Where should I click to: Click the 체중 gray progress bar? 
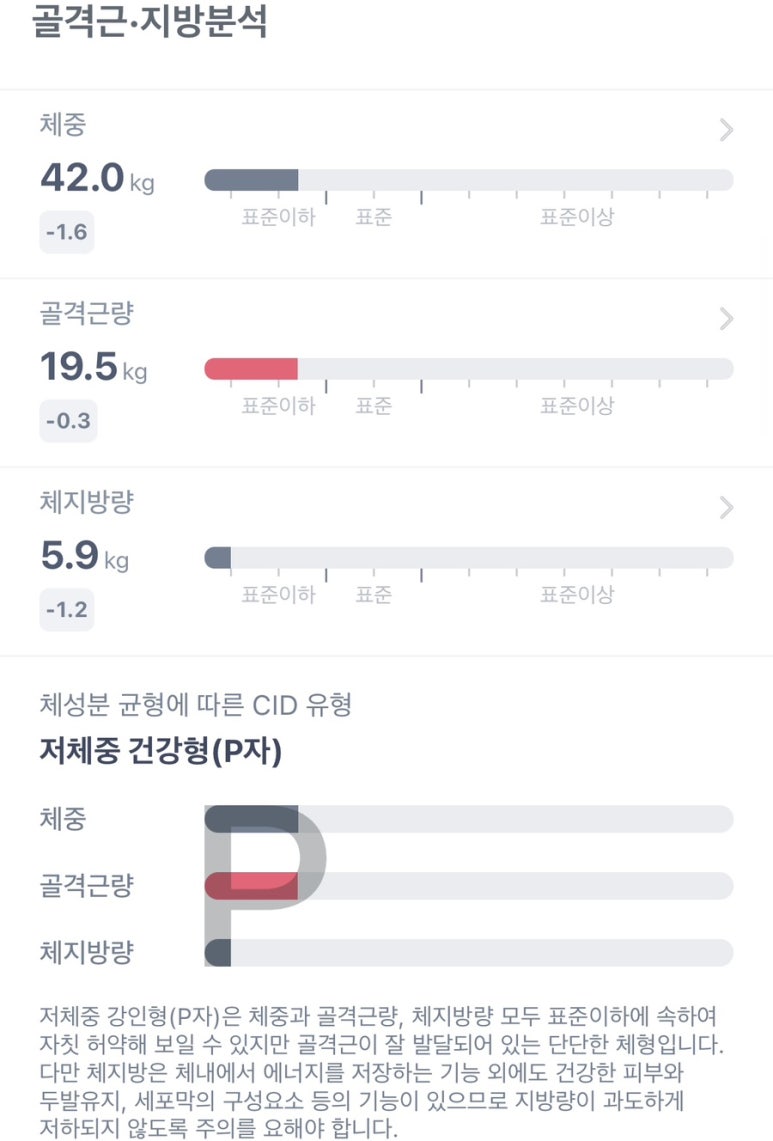468,180
